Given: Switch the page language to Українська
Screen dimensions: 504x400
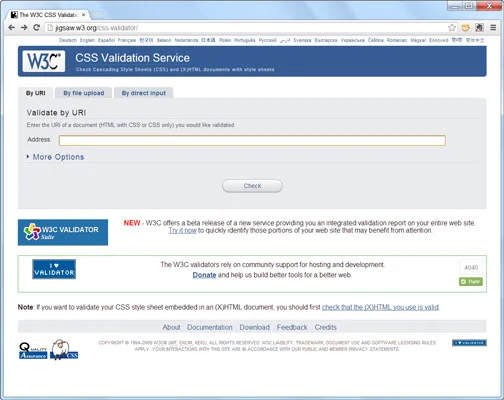Looking at the screenshot, I should [x=353, y=40].
